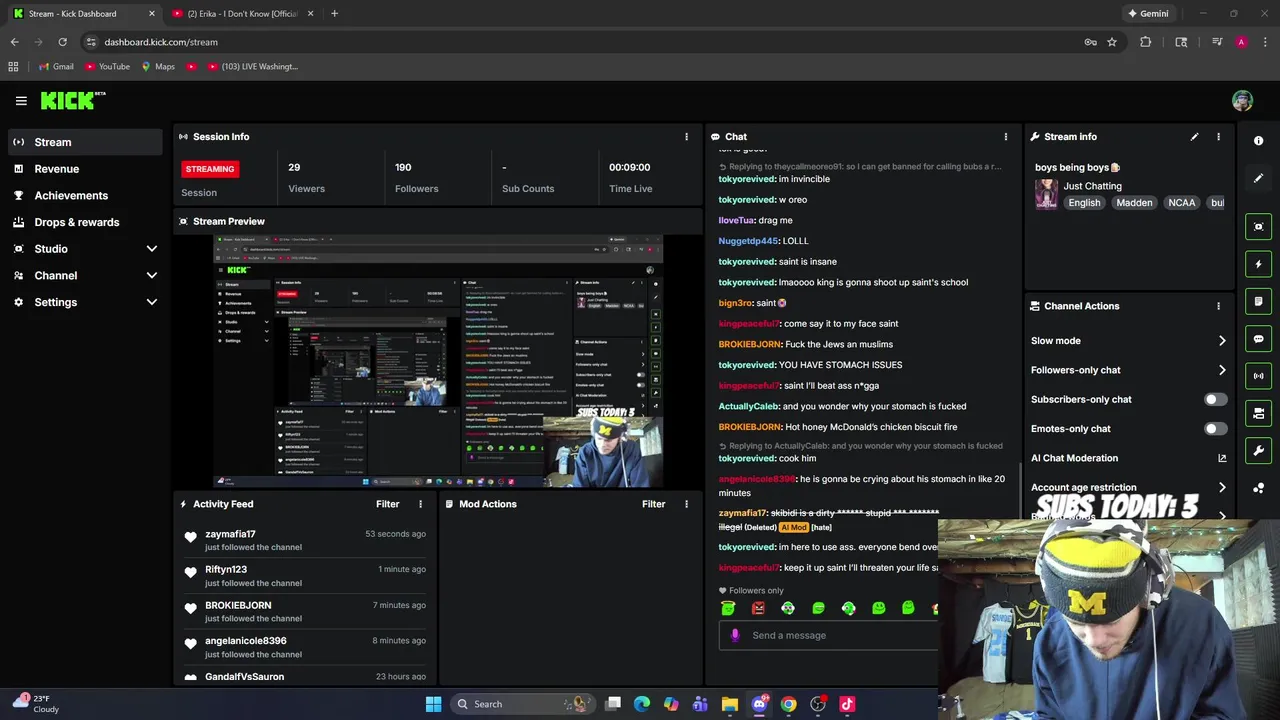
Task: Open Revenue page in sidebar
Action: coord(85,169)
